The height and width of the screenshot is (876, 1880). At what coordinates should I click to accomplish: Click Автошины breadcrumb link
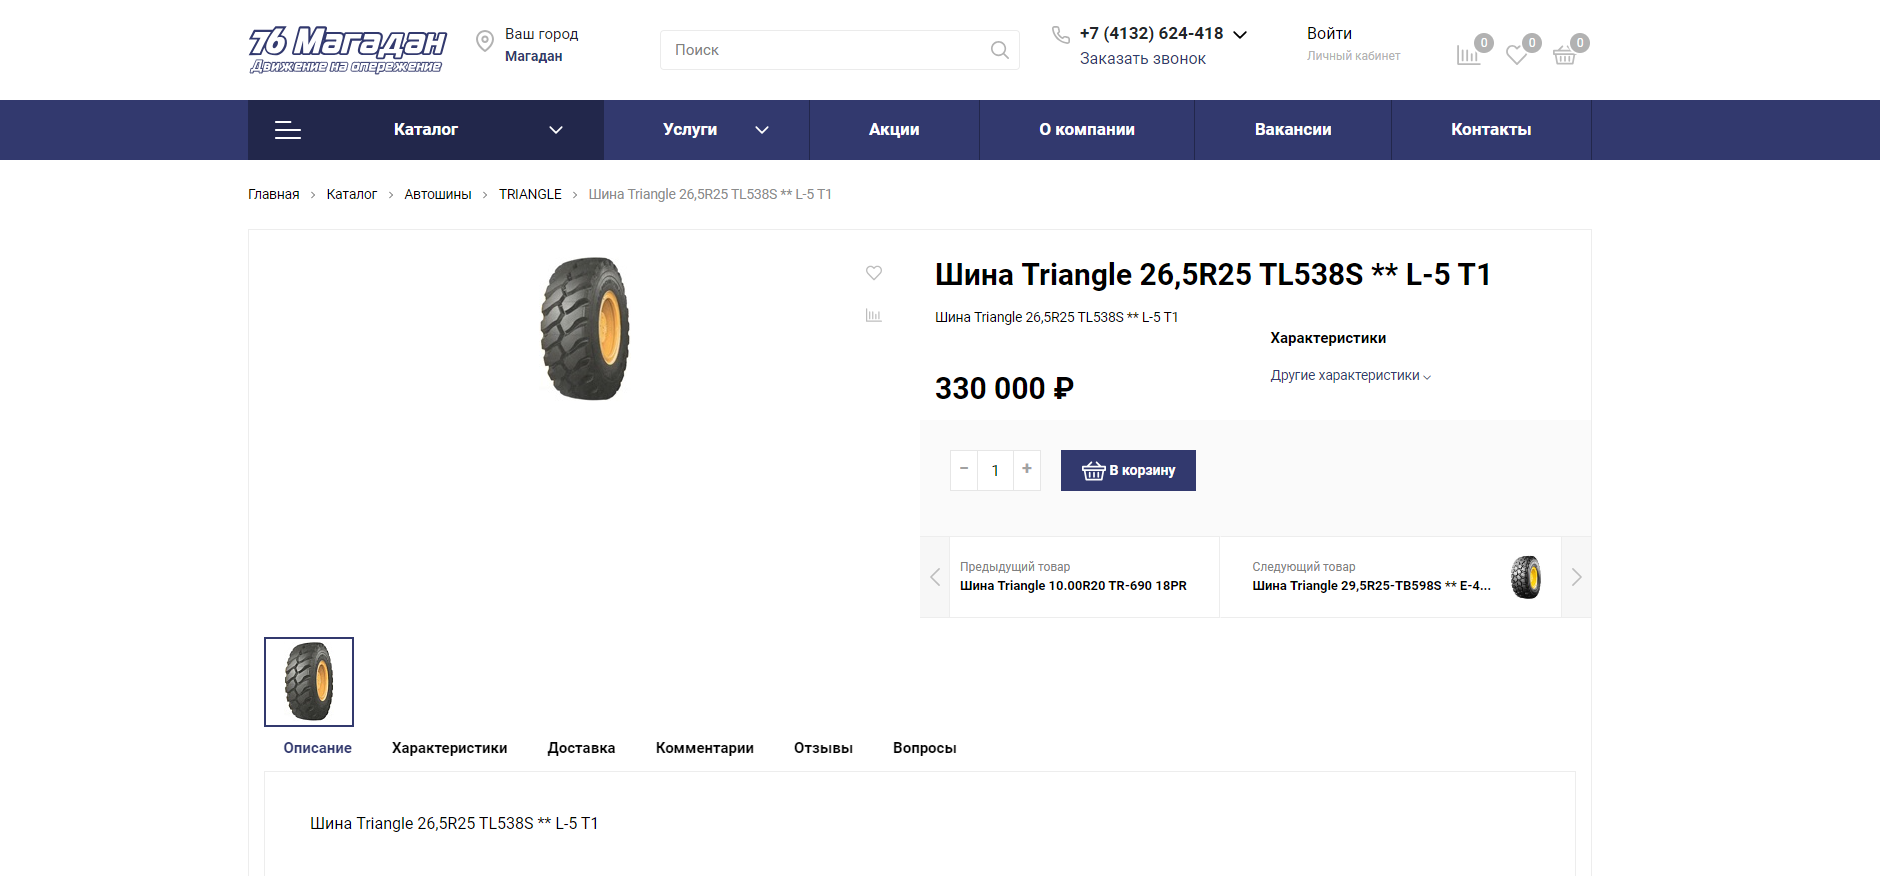438,194
